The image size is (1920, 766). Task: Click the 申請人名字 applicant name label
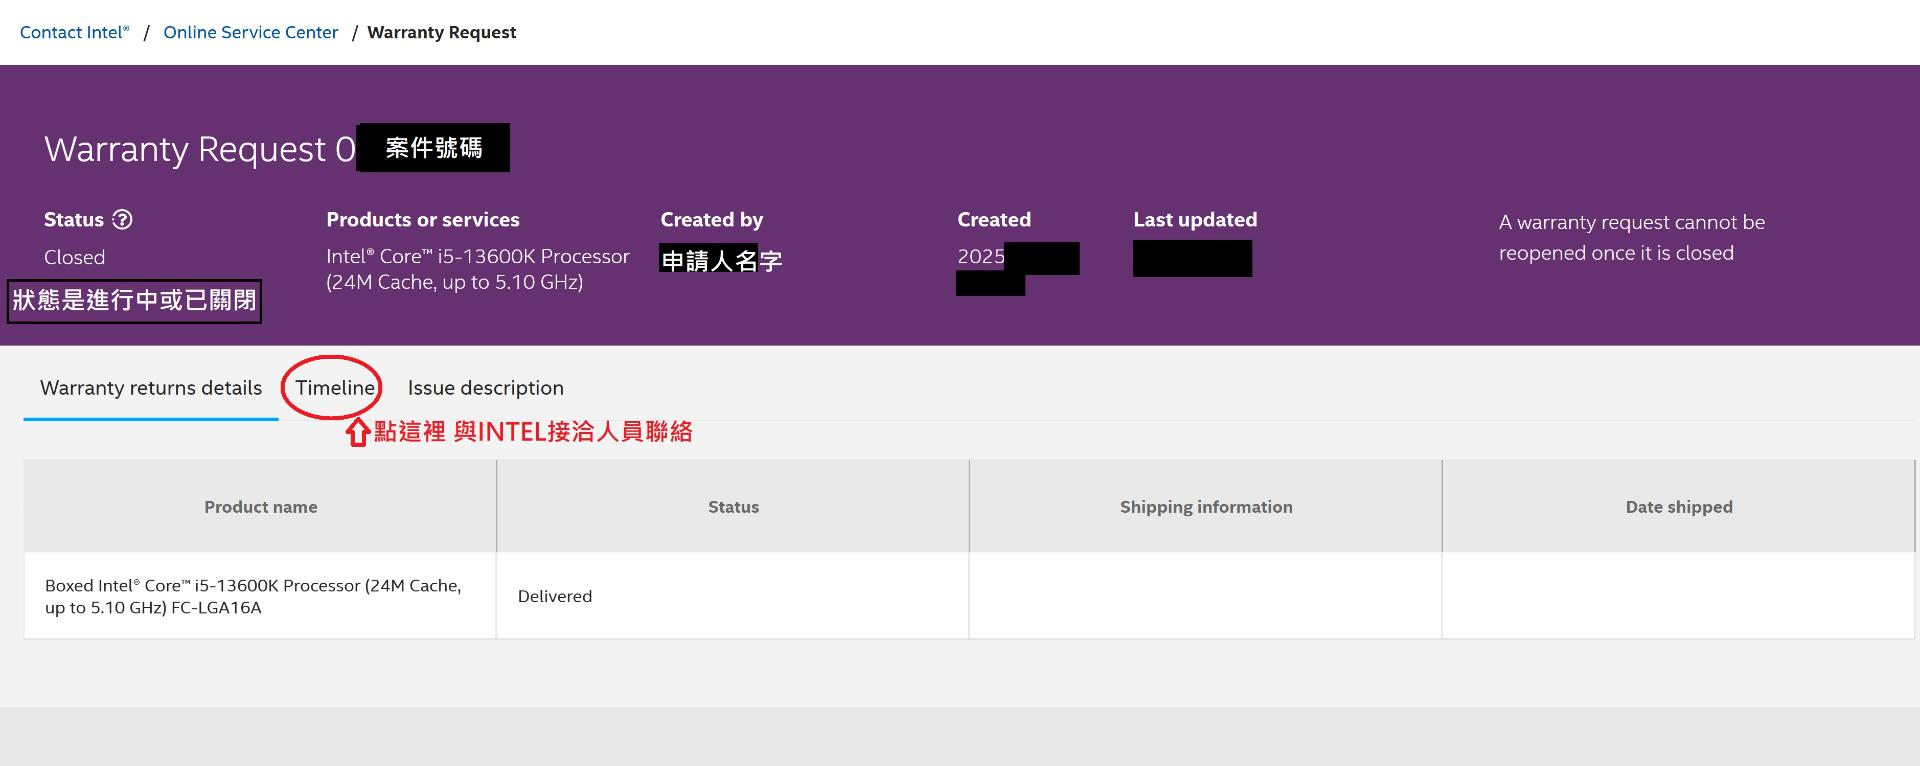[720, 260]
